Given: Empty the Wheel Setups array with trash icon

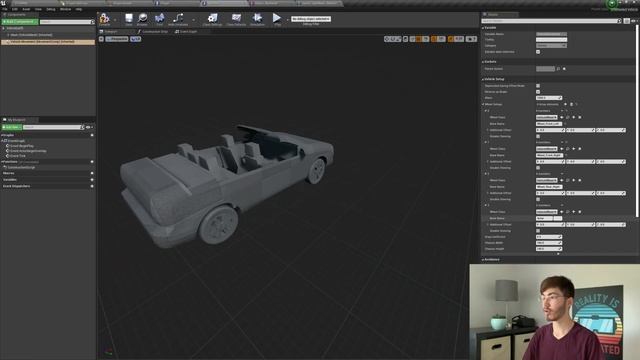Looking at the screenshot, I should (x=571, y=104).
